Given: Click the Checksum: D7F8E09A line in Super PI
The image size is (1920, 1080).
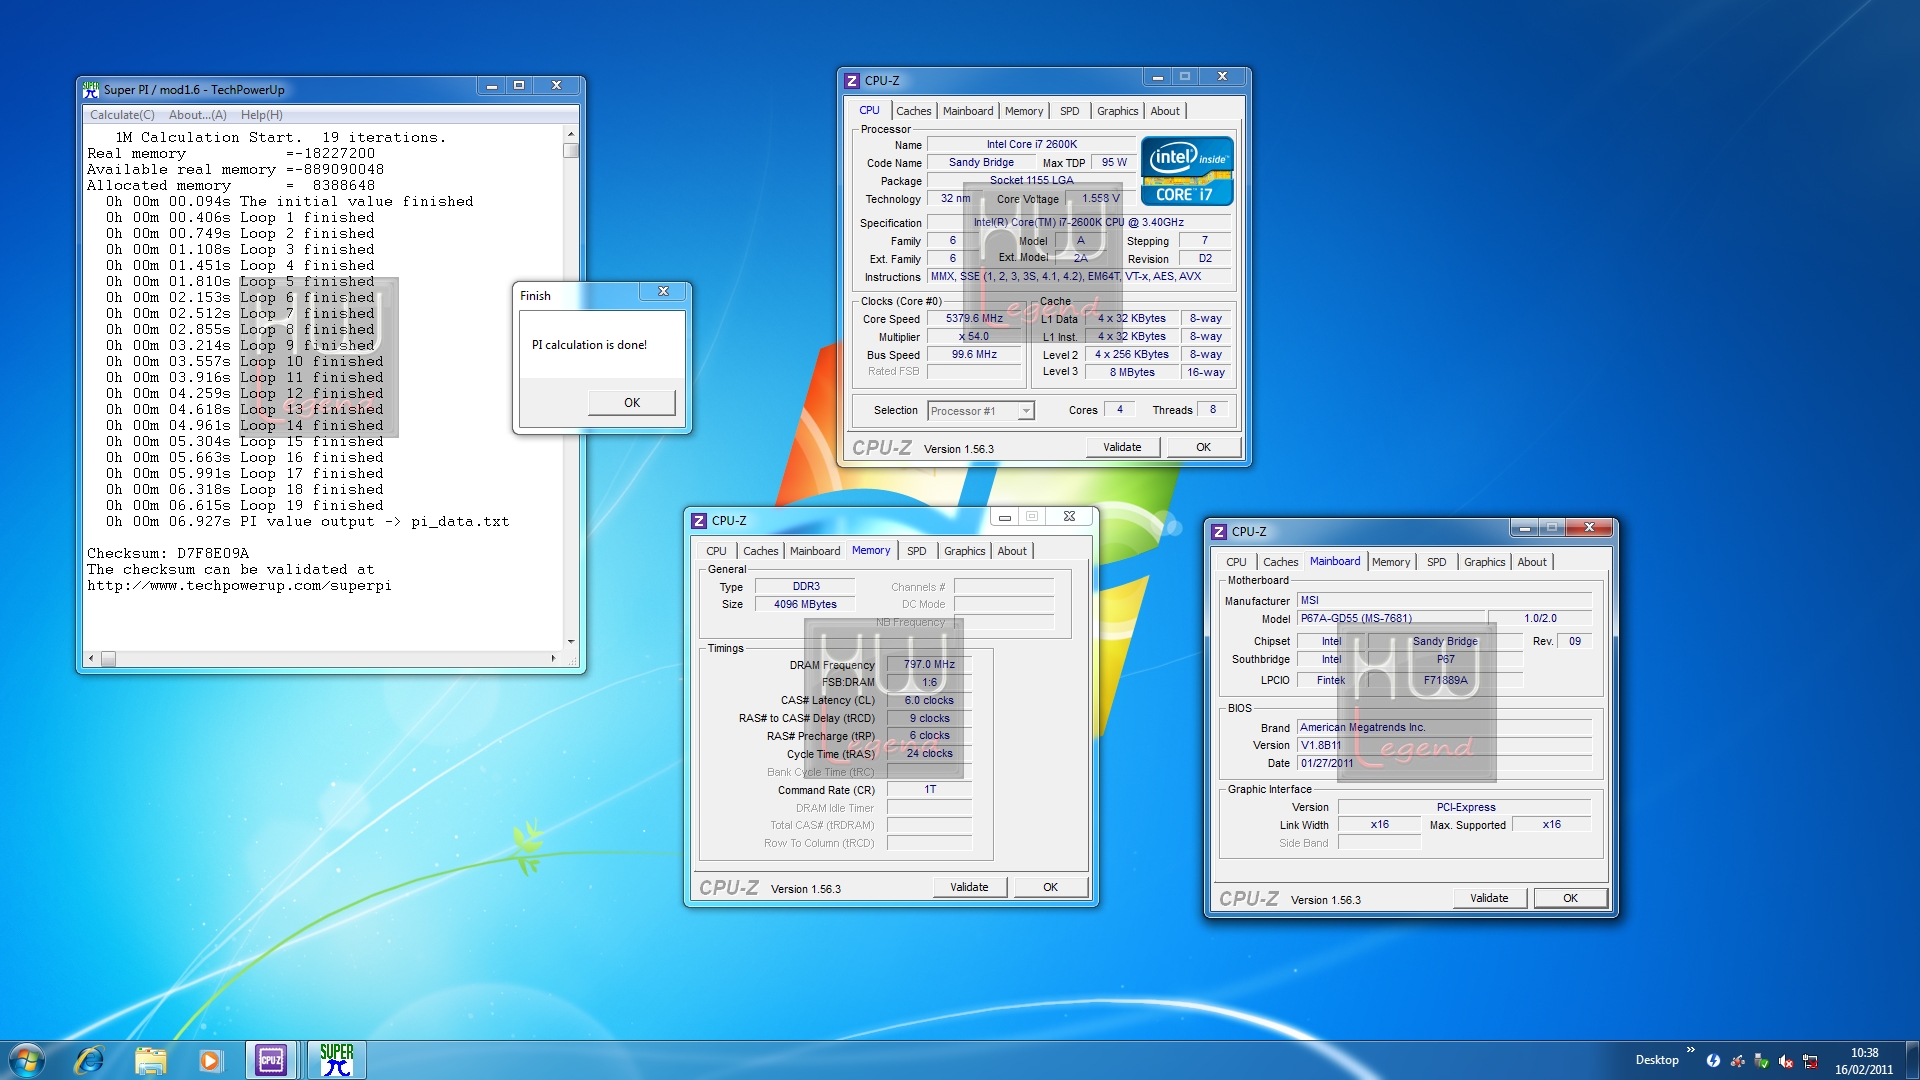Looking at the screenshot, I should click(168, 553).
